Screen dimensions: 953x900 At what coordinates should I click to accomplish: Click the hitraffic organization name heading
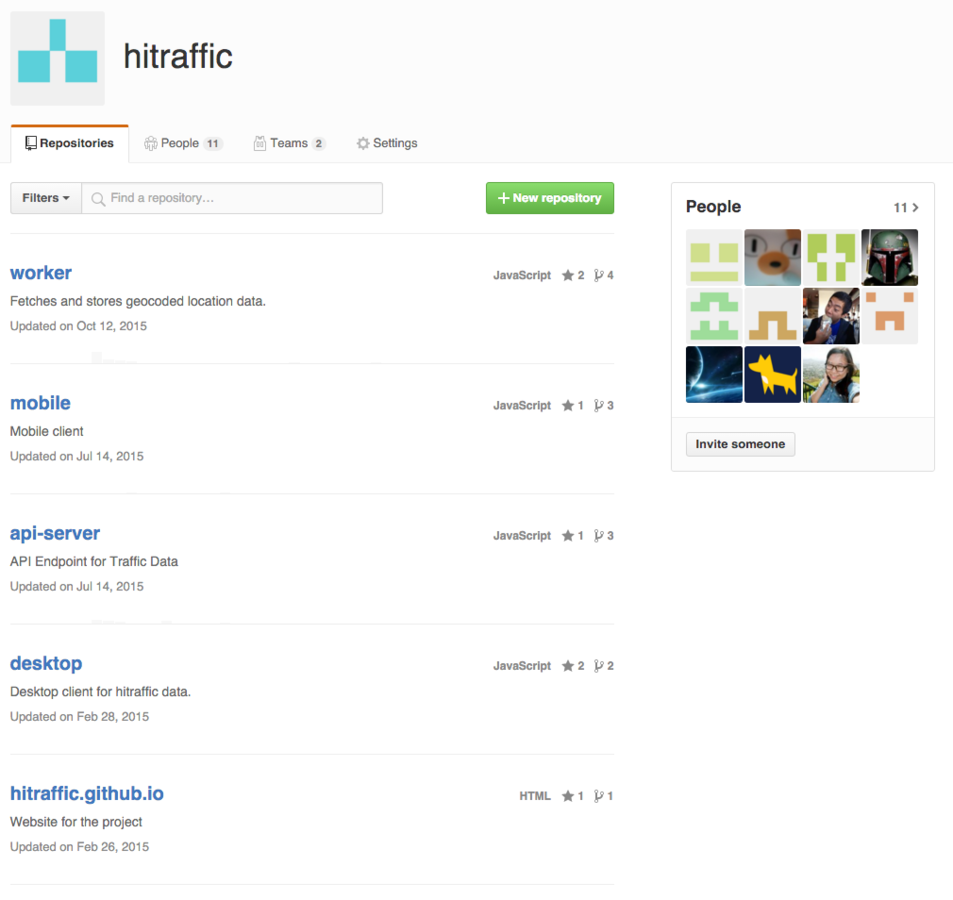(178, 57)
